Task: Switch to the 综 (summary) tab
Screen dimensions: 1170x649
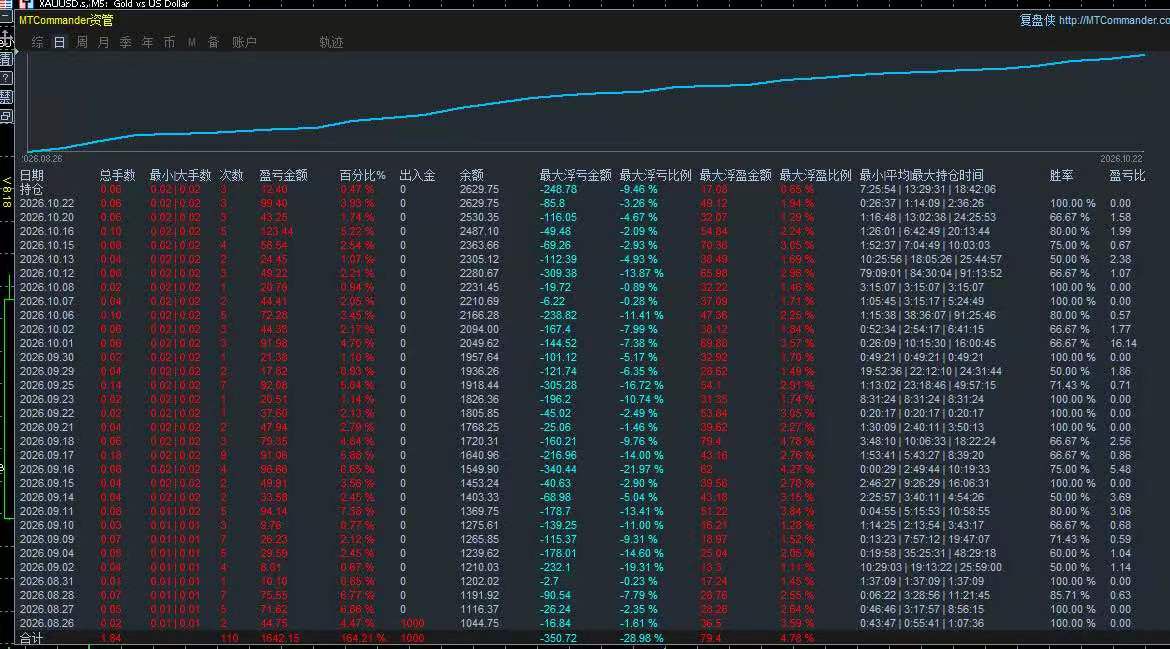Action: point(37,43)
